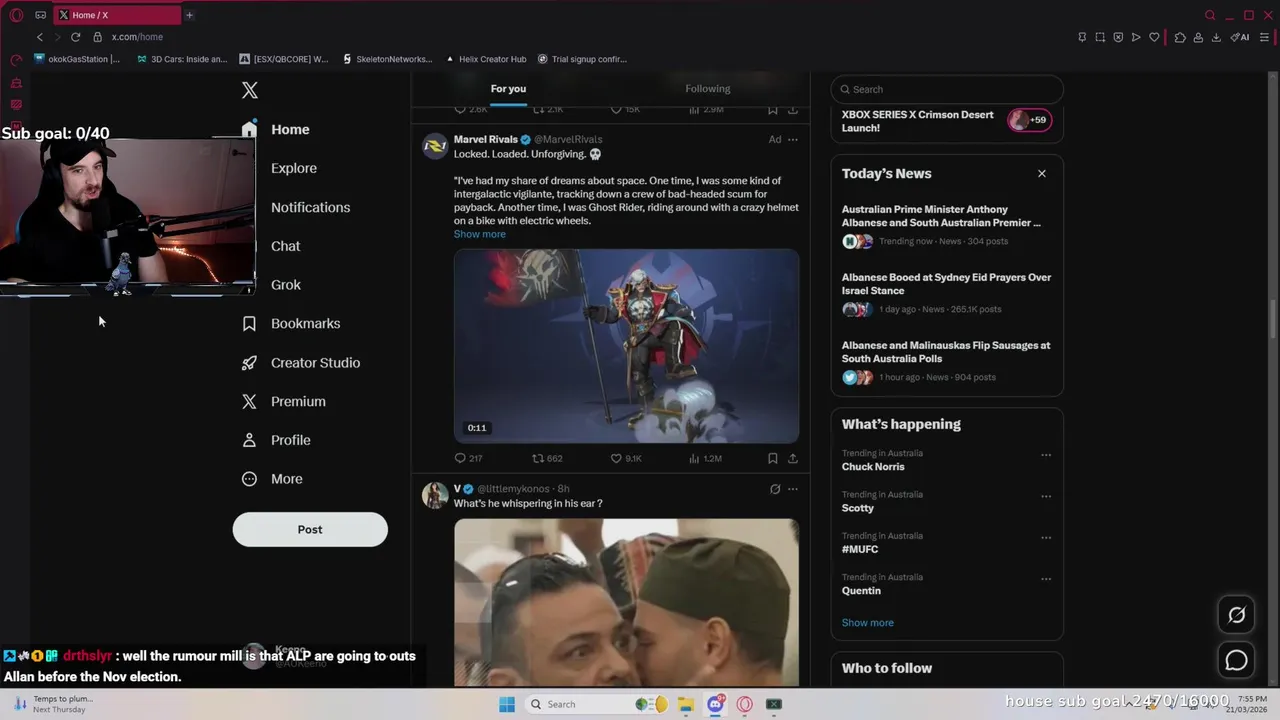The width and height of the screenshot is (1280, 720).
Task: Open V's profile avatar
Action: [435, 495]
